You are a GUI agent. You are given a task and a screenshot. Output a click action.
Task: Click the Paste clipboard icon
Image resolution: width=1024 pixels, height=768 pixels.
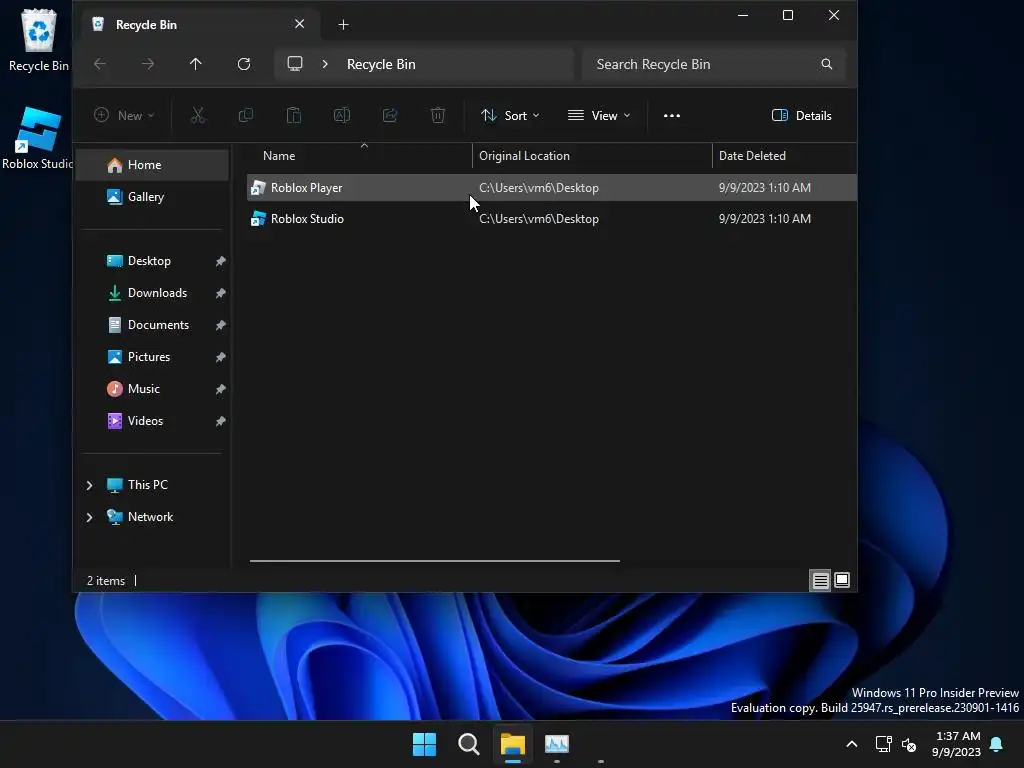(294, 116)
